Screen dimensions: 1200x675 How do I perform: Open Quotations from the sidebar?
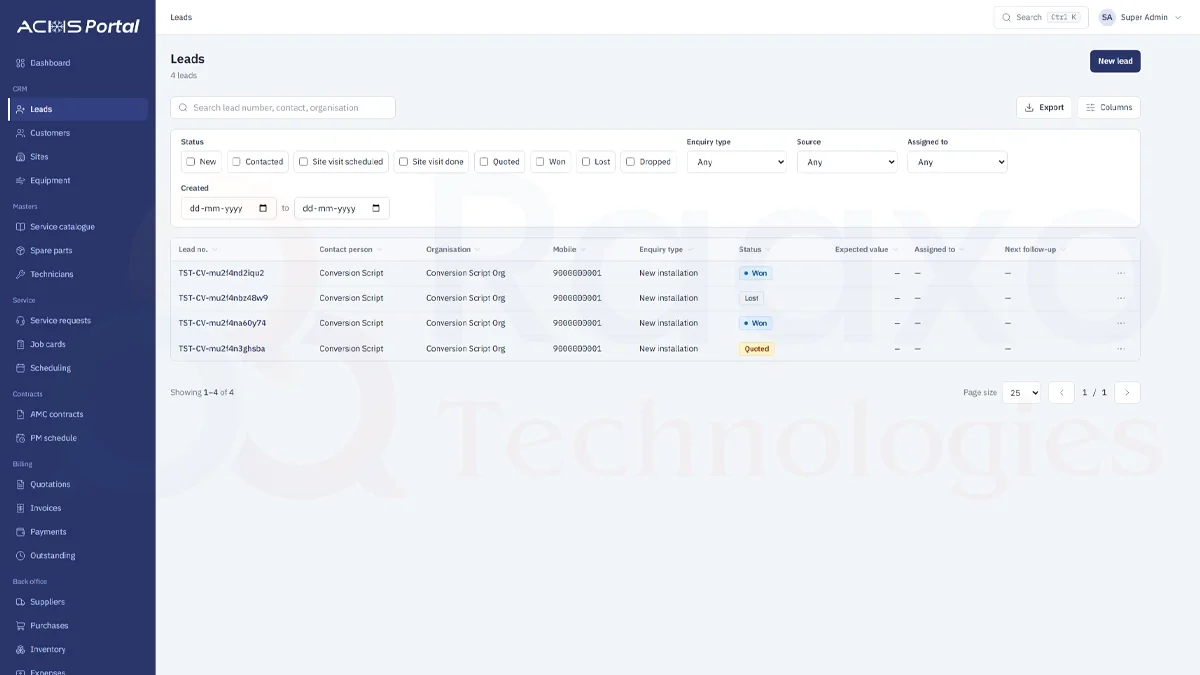point(78,484)
